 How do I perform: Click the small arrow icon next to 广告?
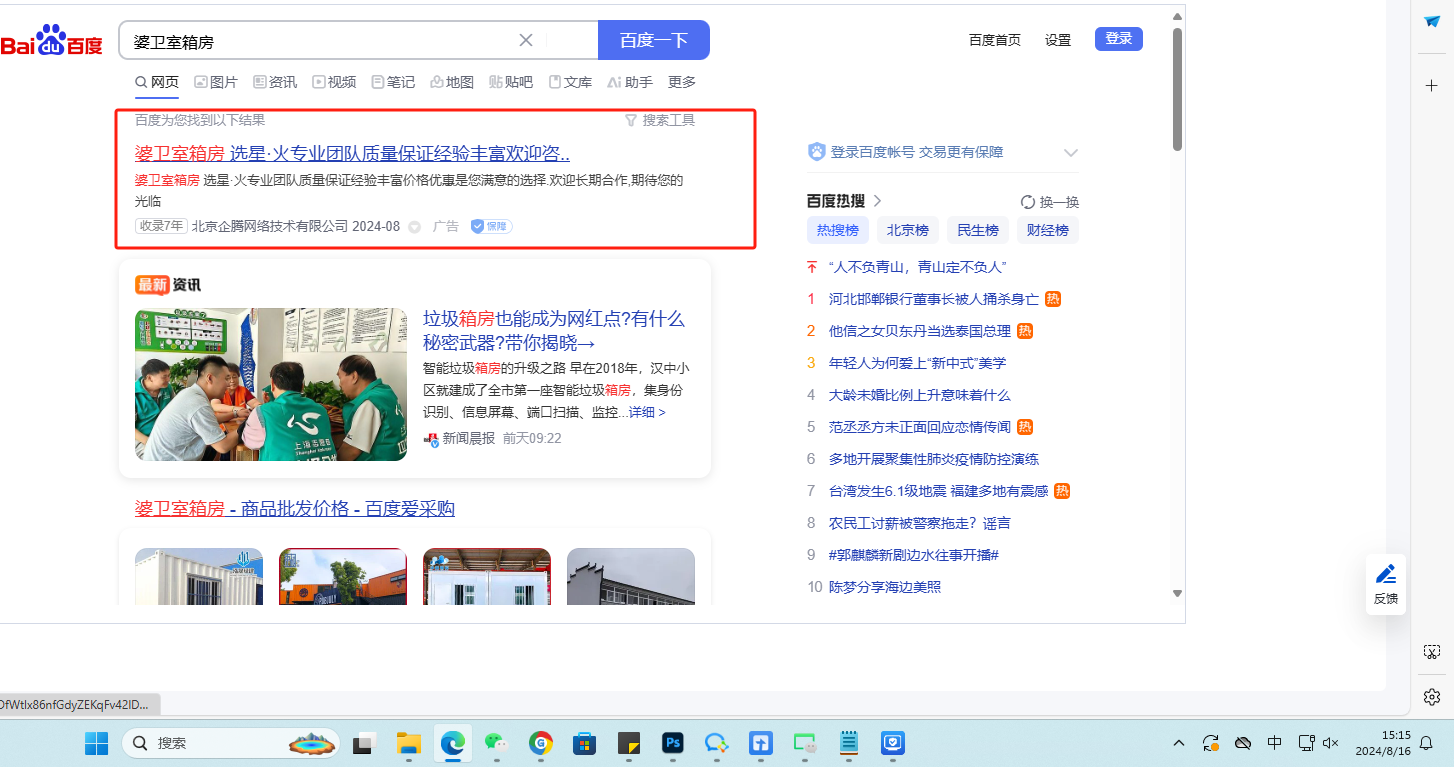415,227
